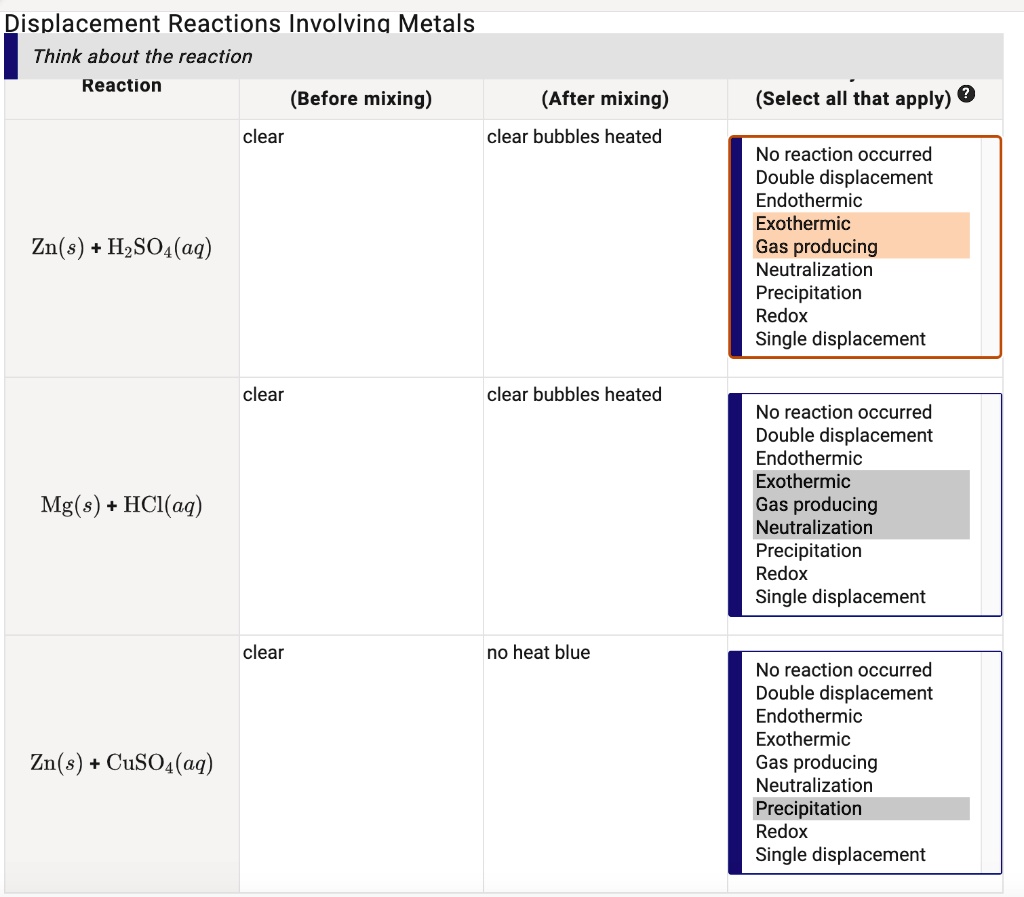Select "Exothermic" in the Zn + CuSO4 list
The width and height of the screenshot is (1024, 897).
click(803, 740)
